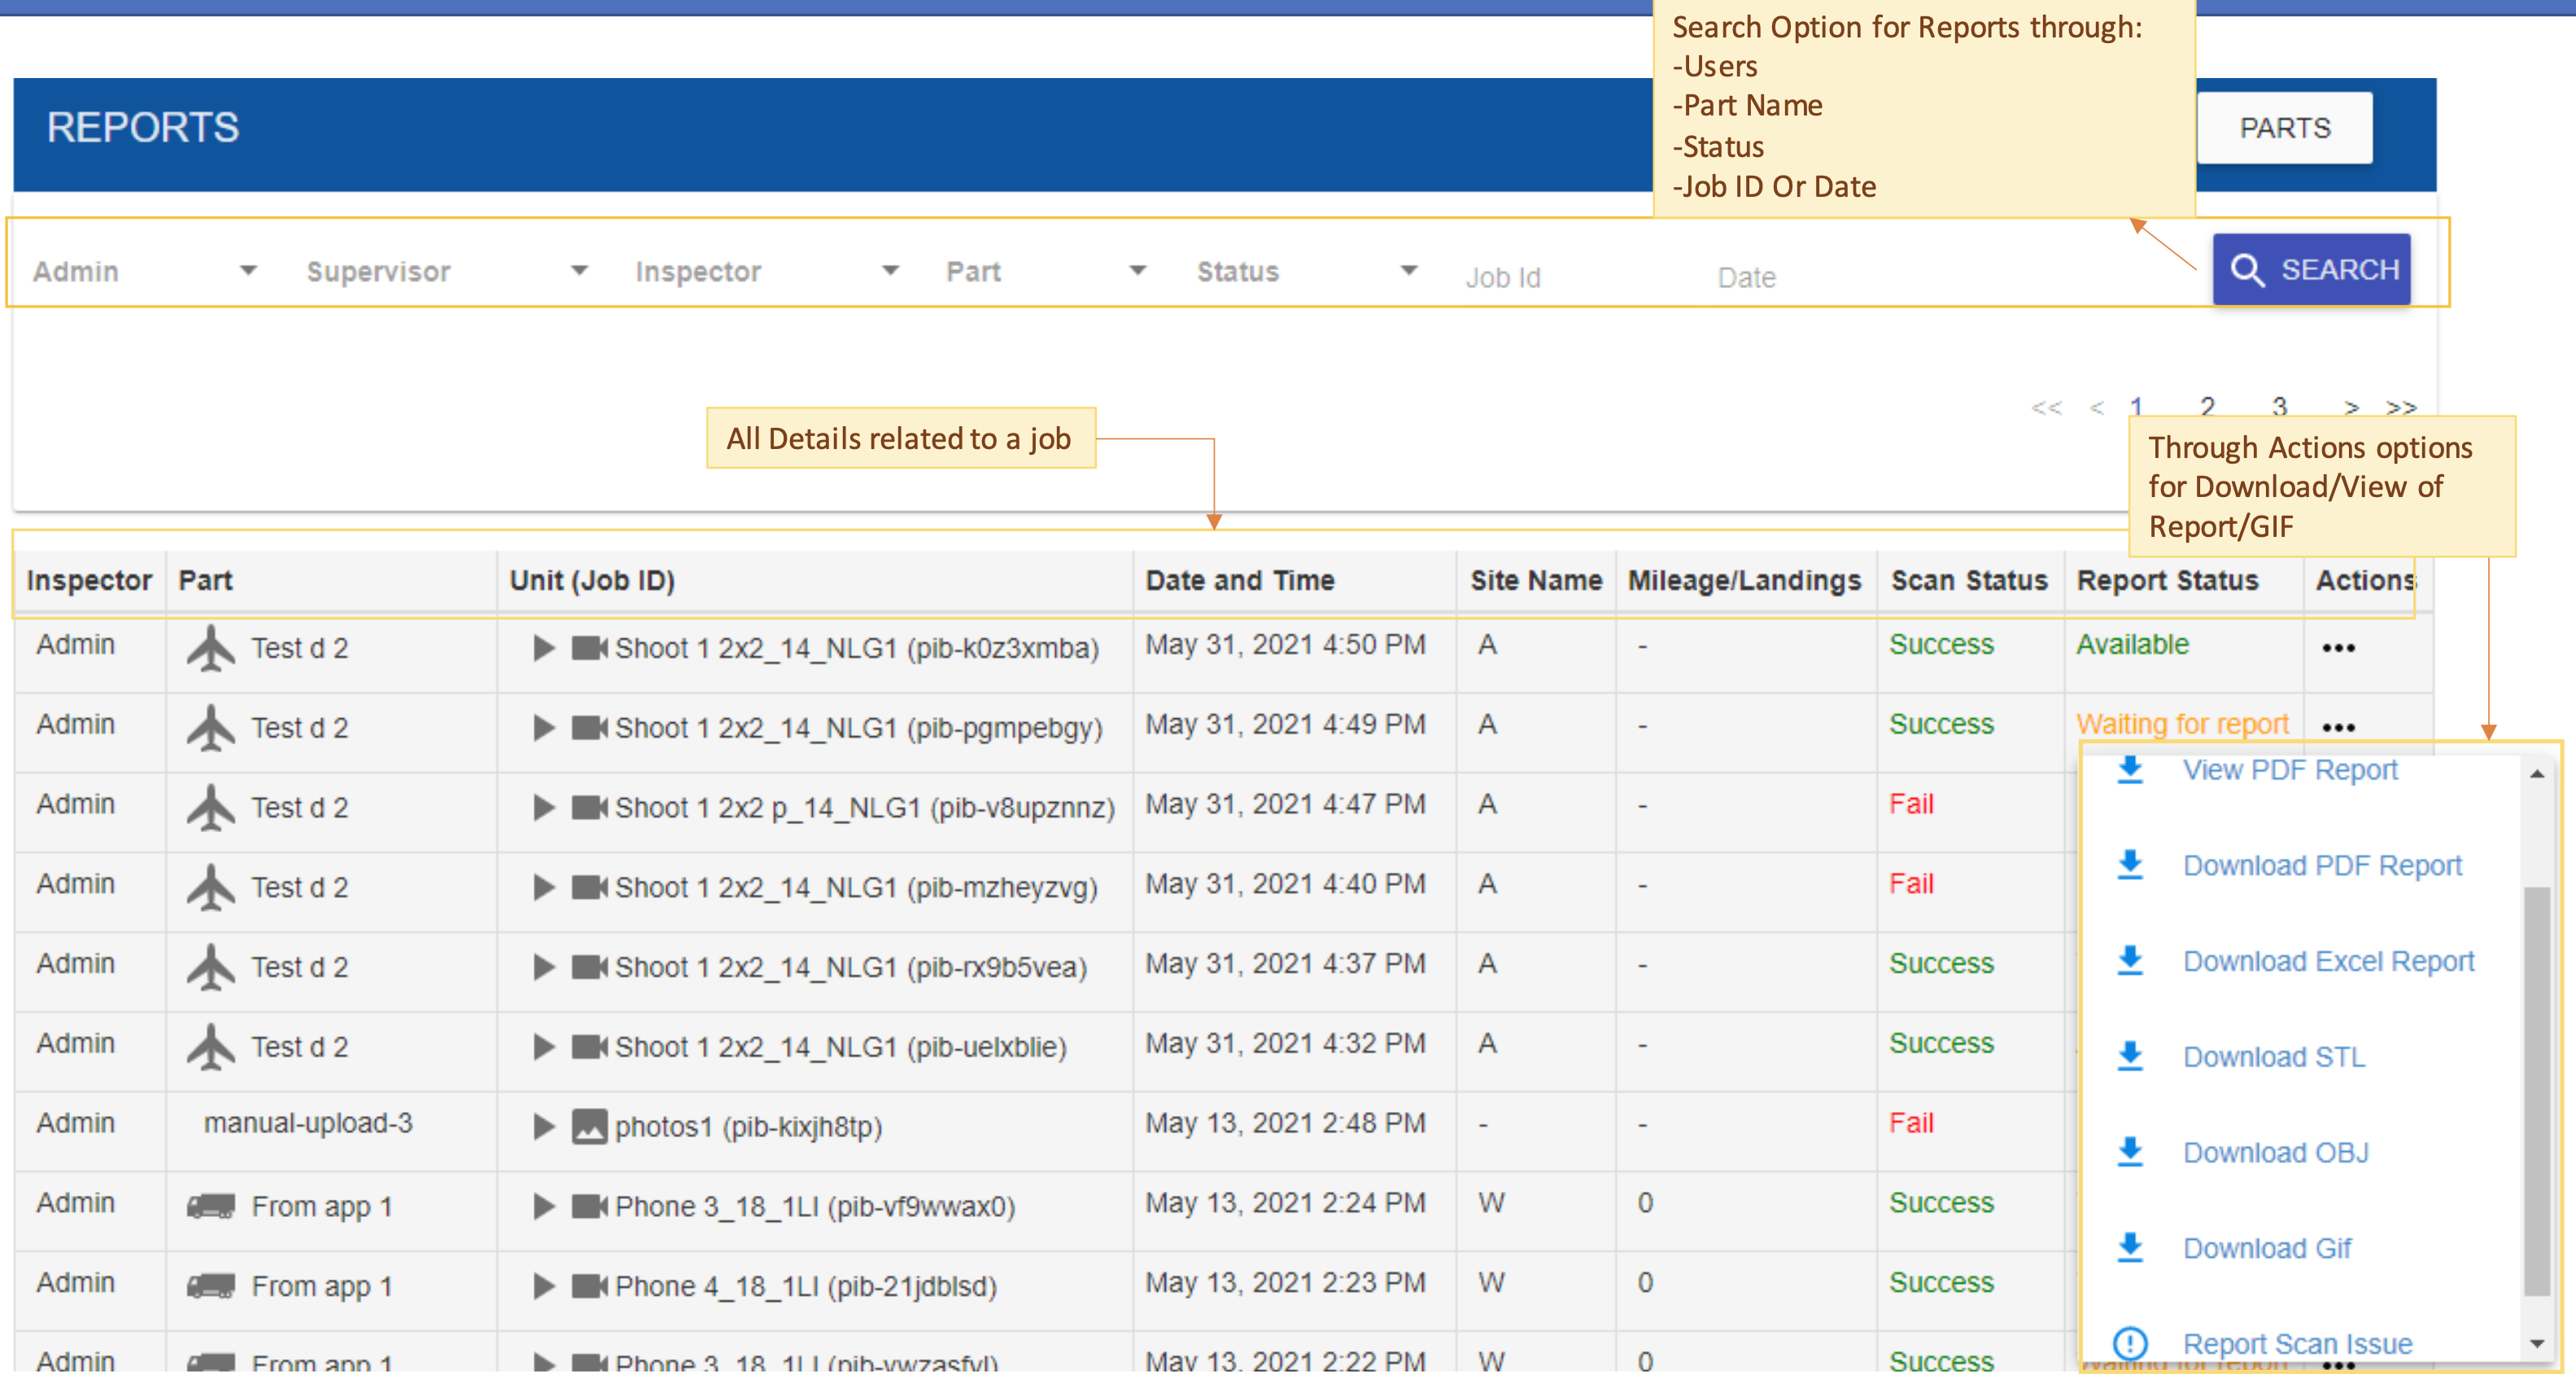
Task: Click video camera icon for pib-mzheyzvg
Action: [x=589, y=887]
